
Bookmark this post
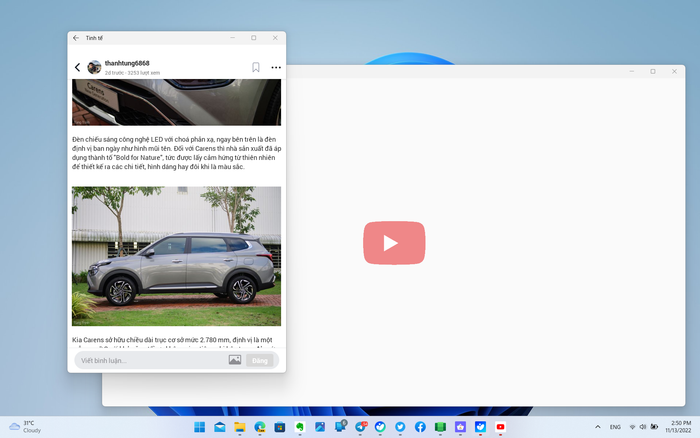[x=256, y=67]
